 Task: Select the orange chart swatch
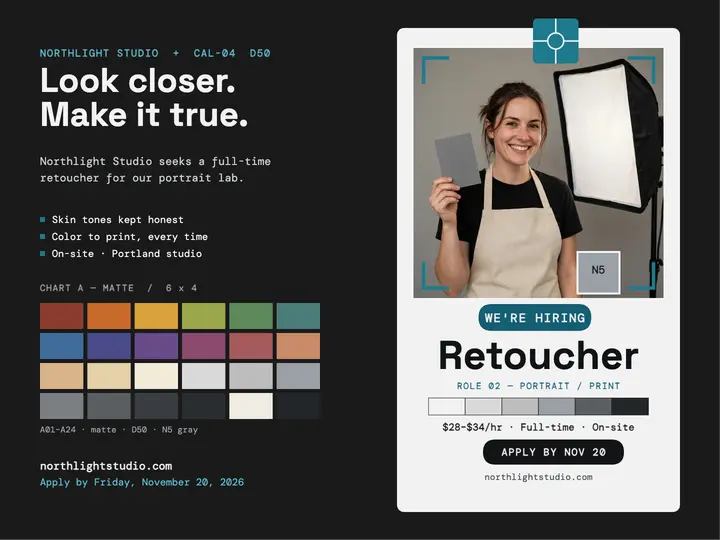[x=109, y=316]
